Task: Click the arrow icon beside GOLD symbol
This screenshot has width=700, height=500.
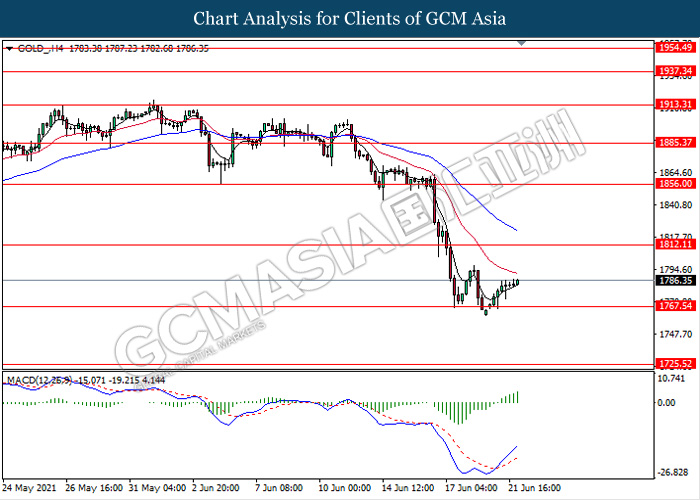Action: tap(9, 48)
